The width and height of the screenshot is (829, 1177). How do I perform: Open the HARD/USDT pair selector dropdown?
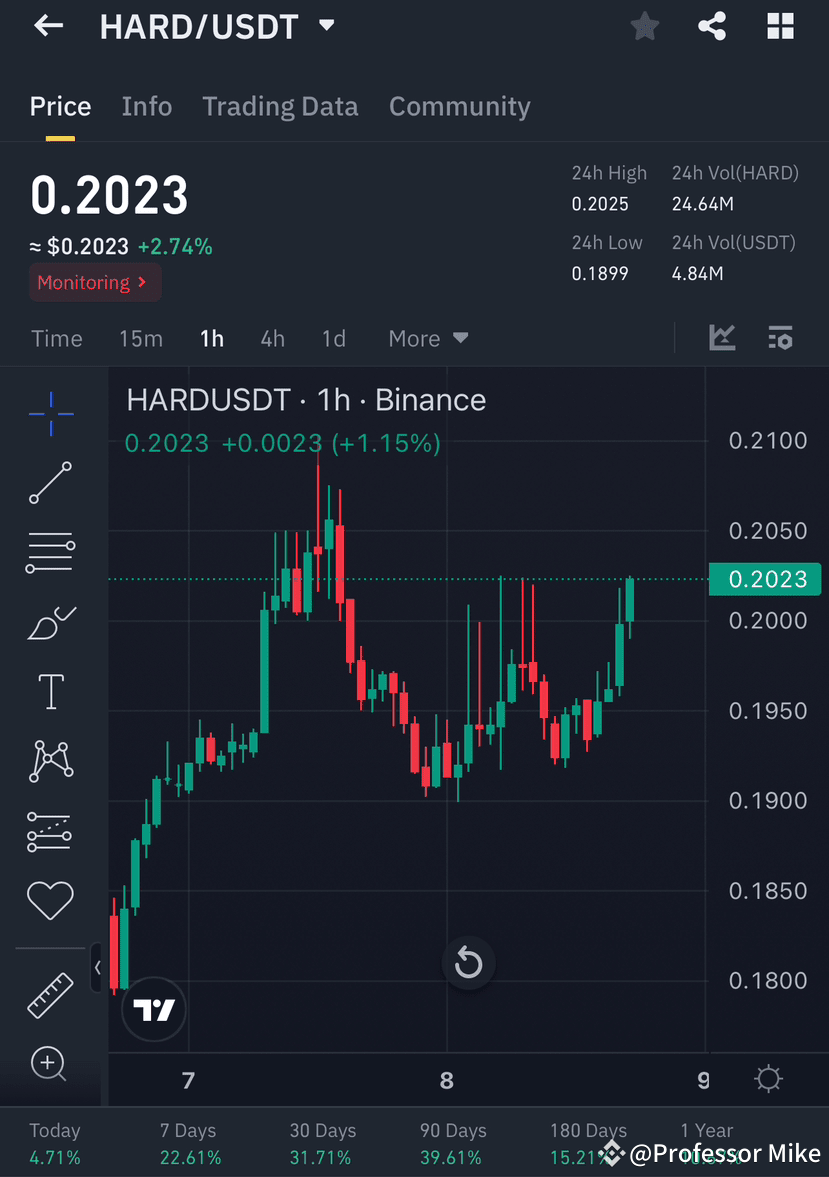click(x=218, y=27)
